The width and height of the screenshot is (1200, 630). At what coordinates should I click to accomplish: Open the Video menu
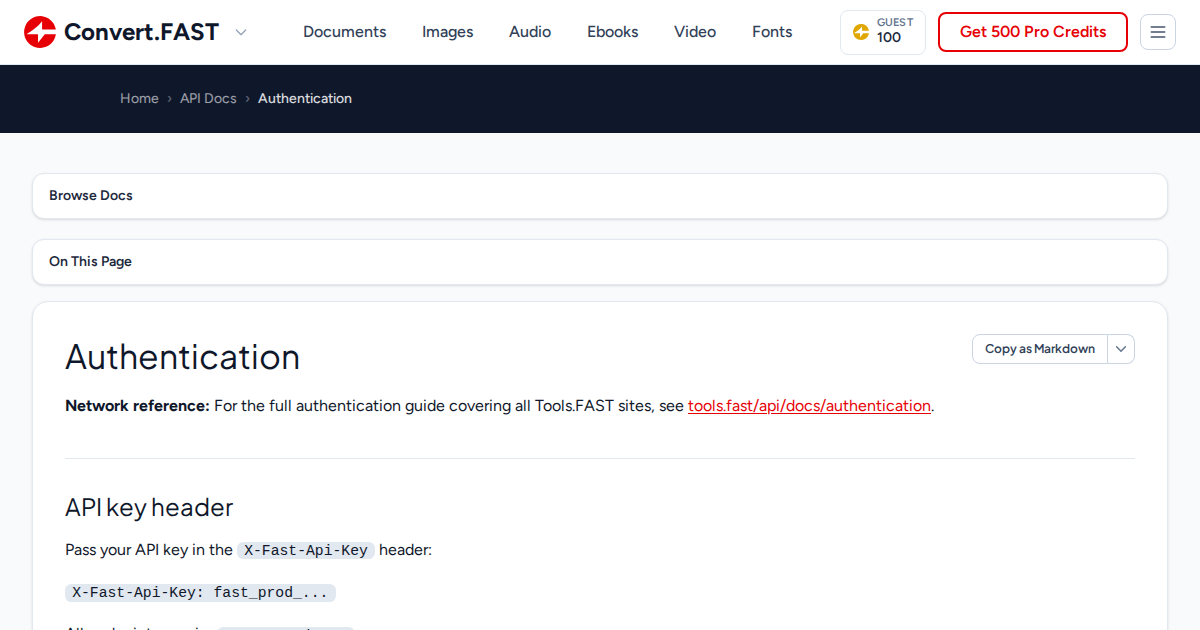point(695,32)
